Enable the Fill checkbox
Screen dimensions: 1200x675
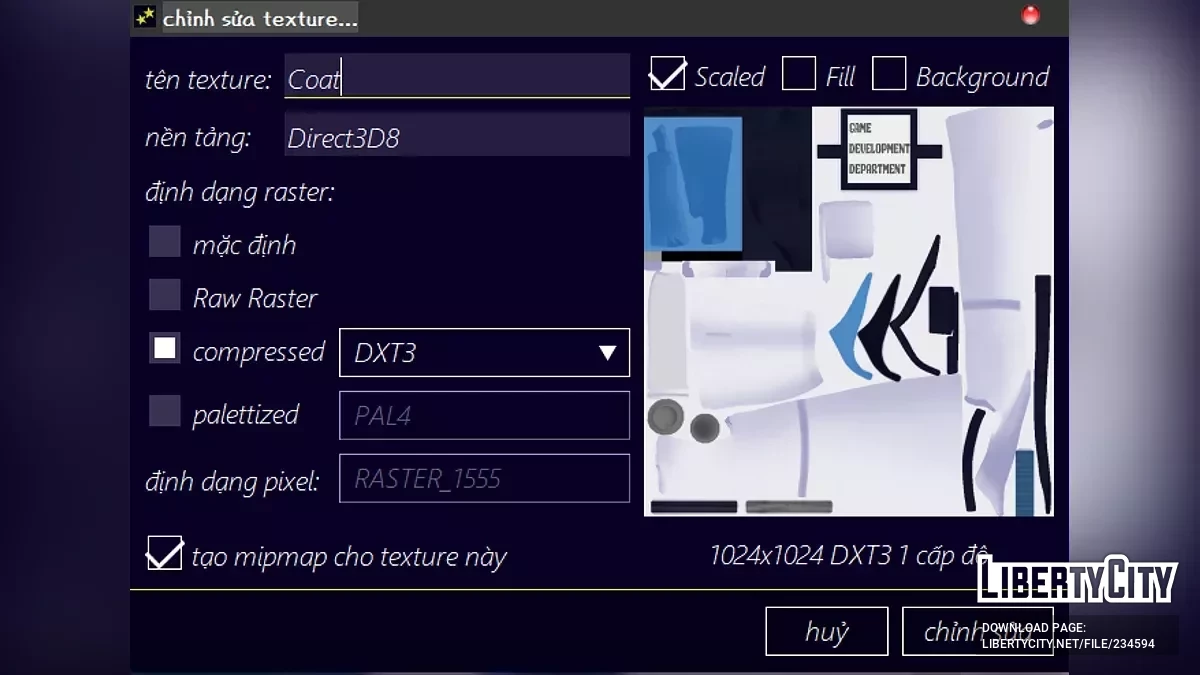[x=798, y=74]
